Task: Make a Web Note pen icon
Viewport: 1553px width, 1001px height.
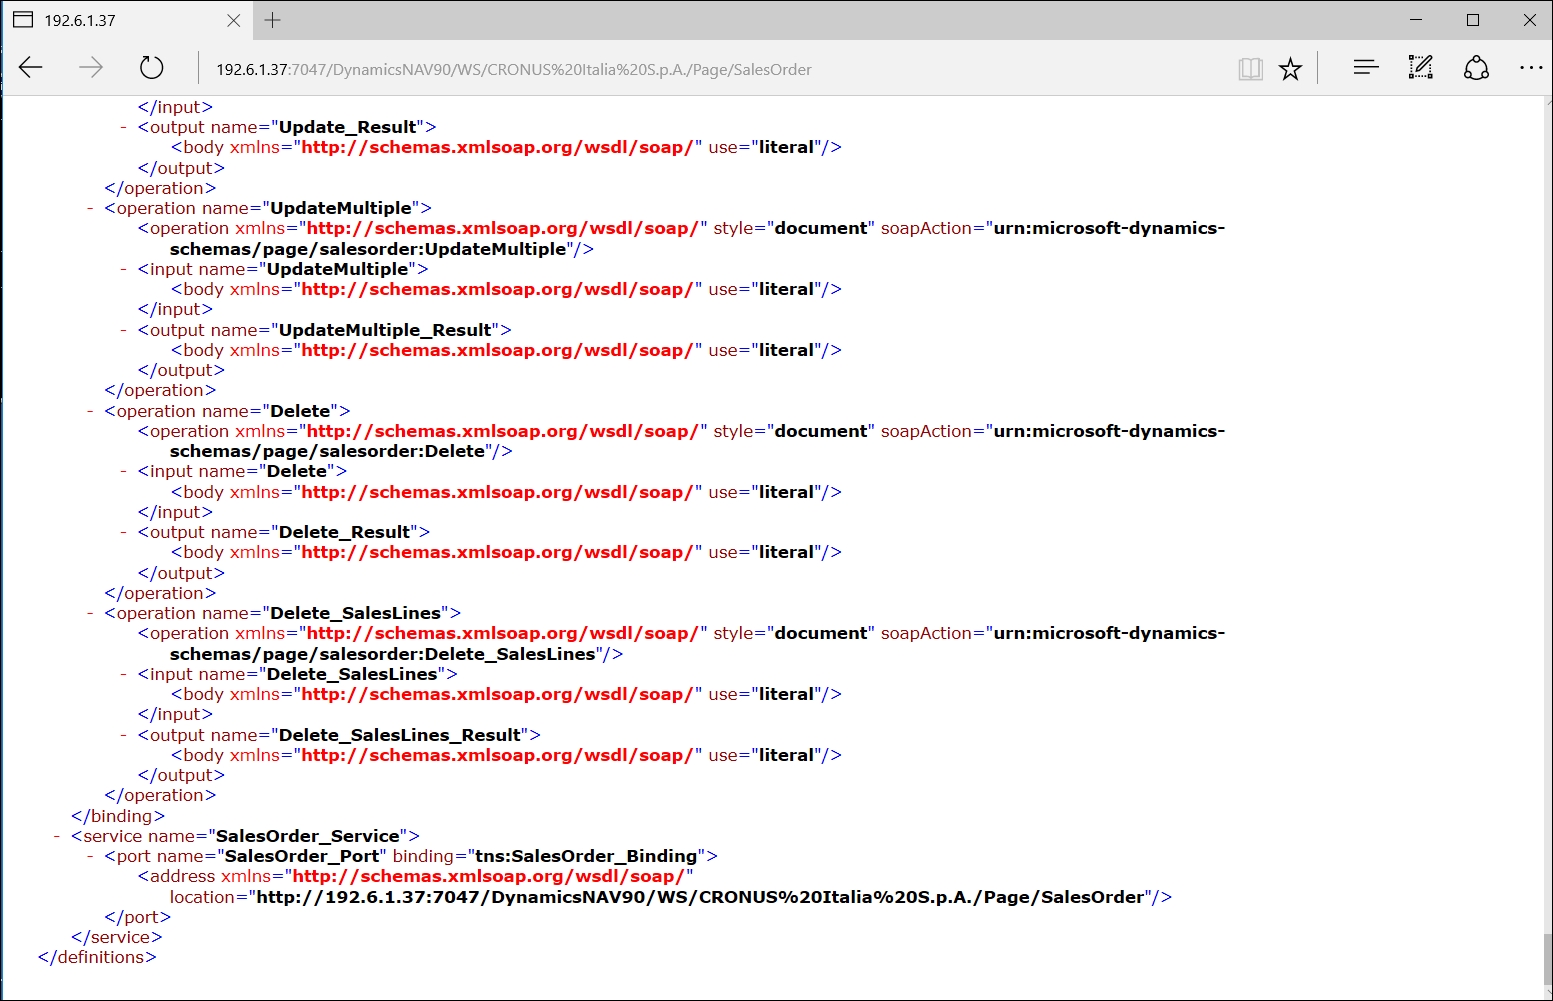Action: pos(1421,68)
